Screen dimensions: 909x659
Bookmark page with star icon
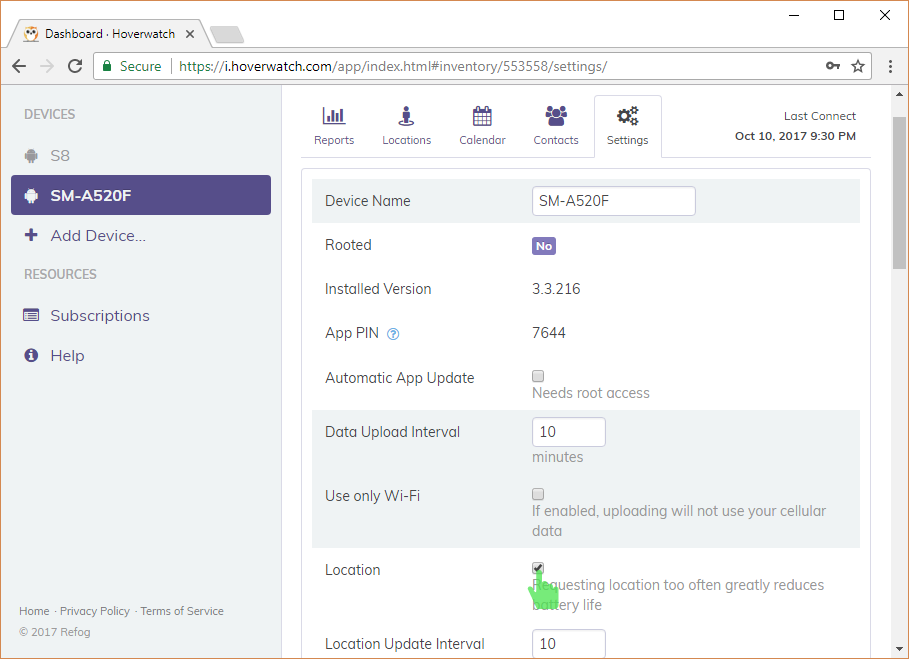(x=858, y=66)
